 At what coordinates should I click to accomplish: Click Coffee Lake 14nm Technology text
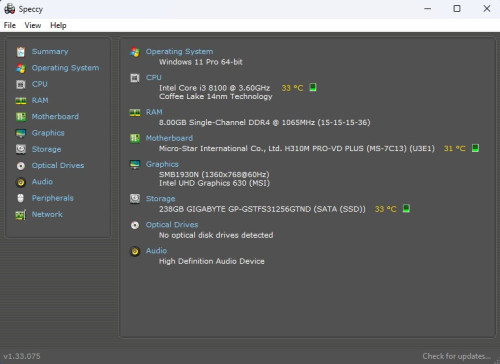pyautogui.click(x=216, y=97)
